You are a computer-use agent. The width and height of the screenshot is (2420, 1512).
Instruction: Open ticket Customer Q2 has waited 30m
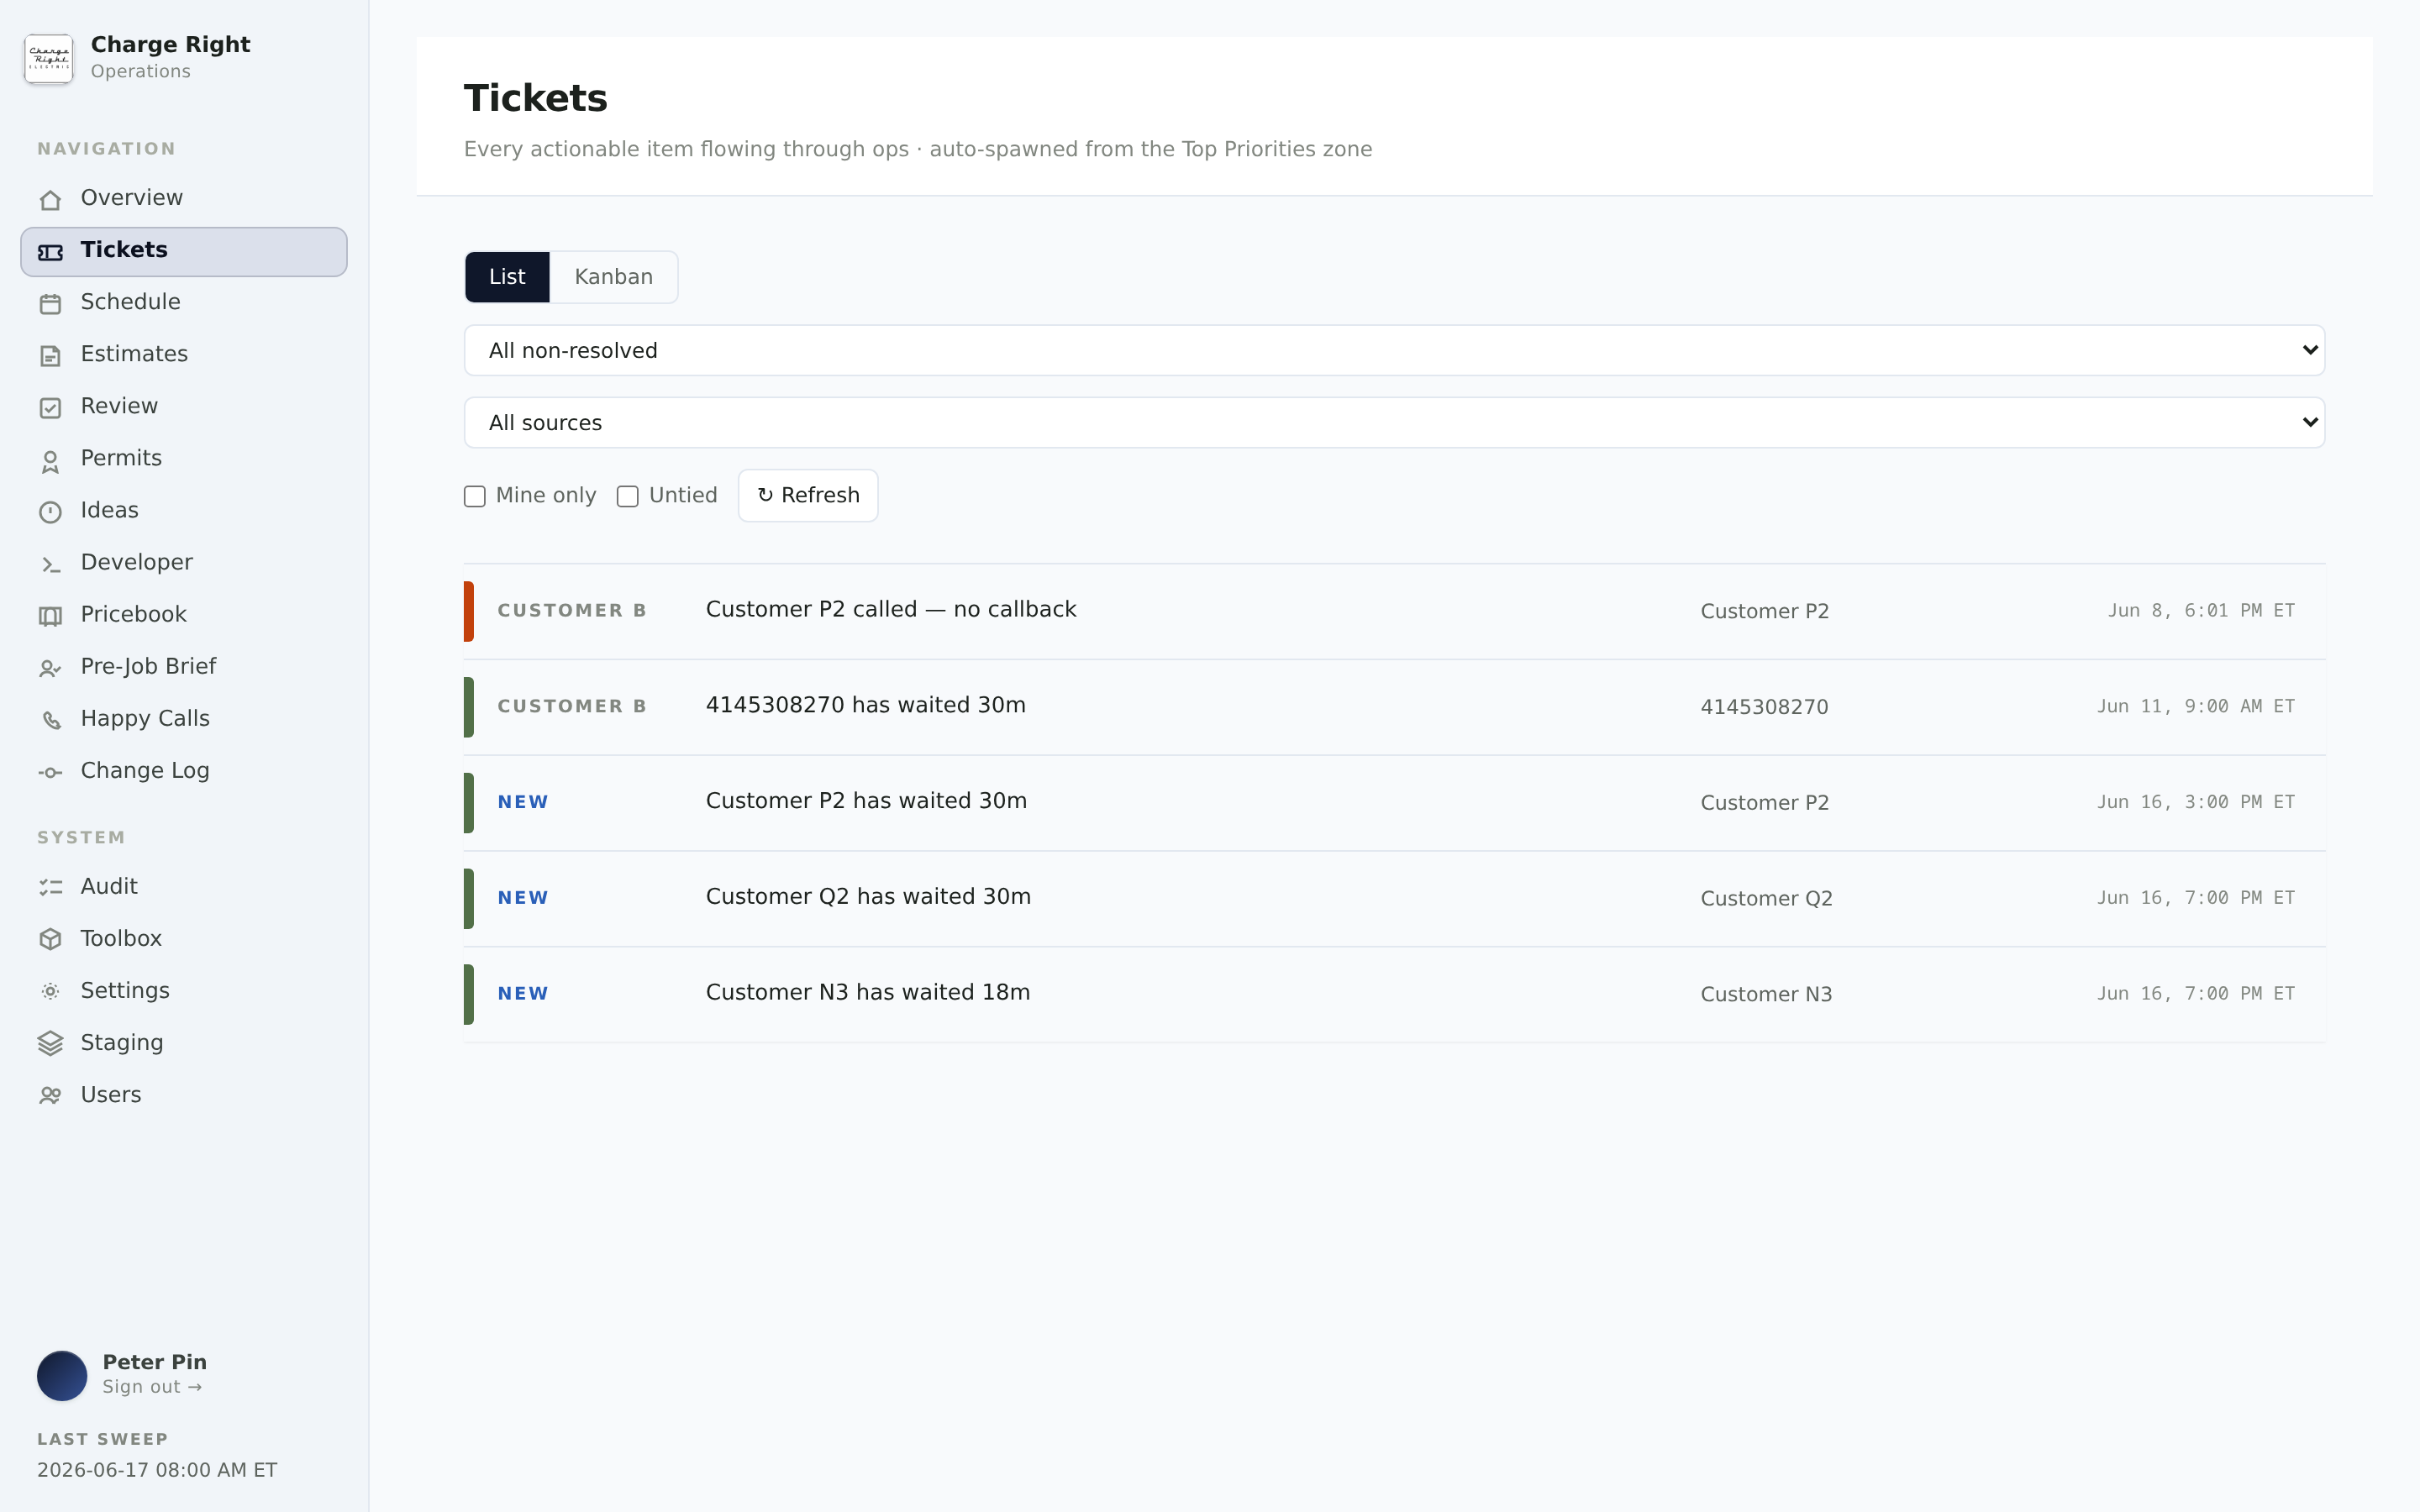tap(1394, 899)
